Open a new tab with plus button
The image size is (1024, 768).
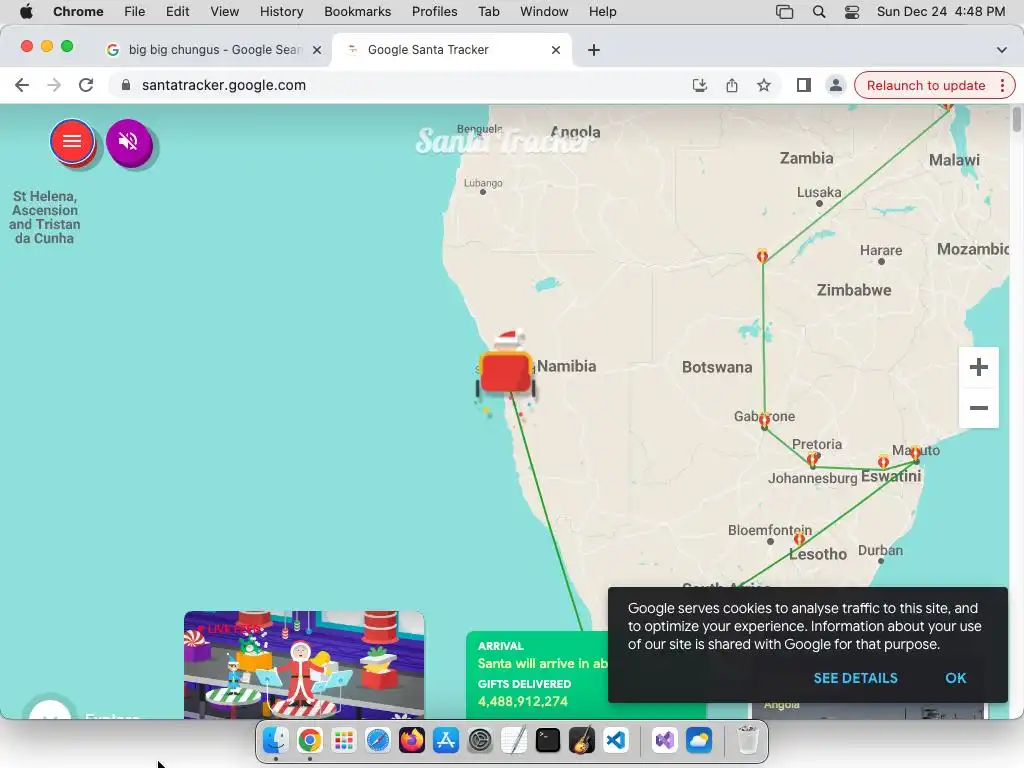tap(593, 50)
